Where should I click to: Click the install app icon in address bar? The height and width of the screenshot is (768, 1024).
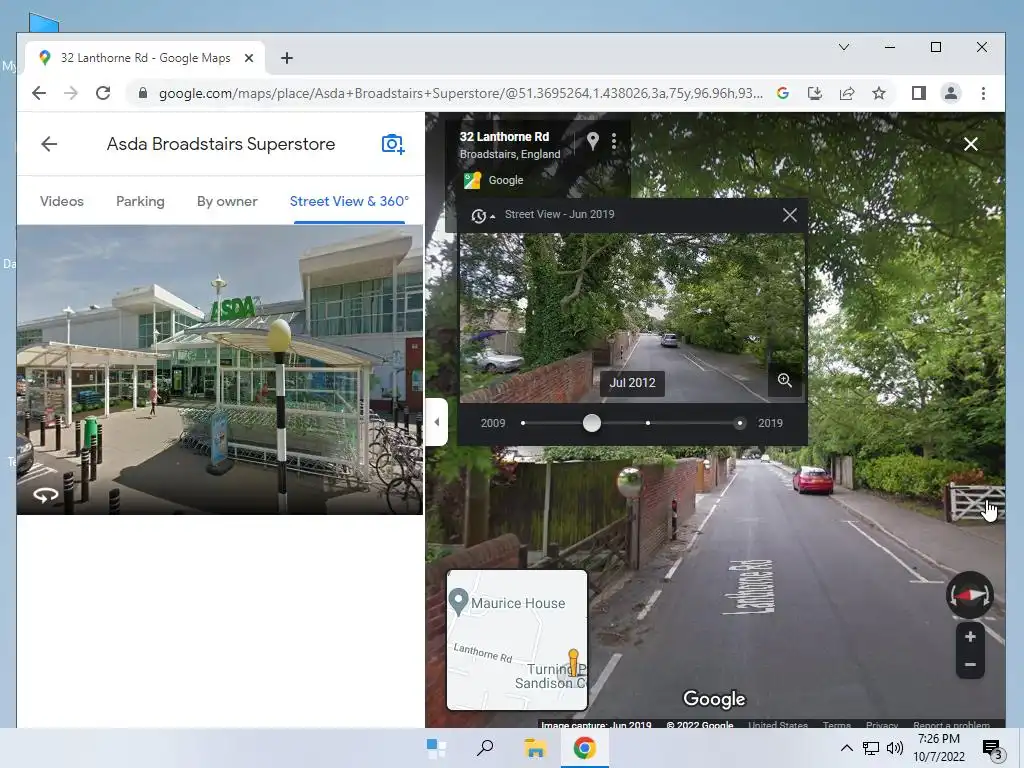coord(814,93)
